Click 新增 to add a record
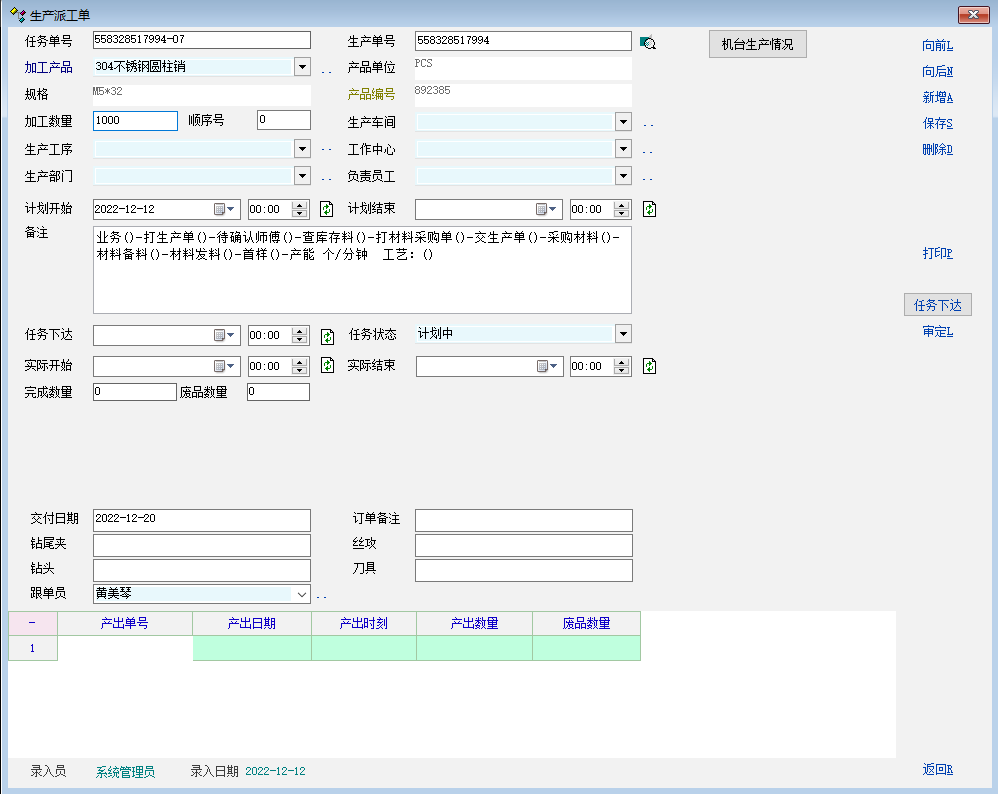Image resolution: width=998 pixels, height=794 pixels. (x=937, y=98)
